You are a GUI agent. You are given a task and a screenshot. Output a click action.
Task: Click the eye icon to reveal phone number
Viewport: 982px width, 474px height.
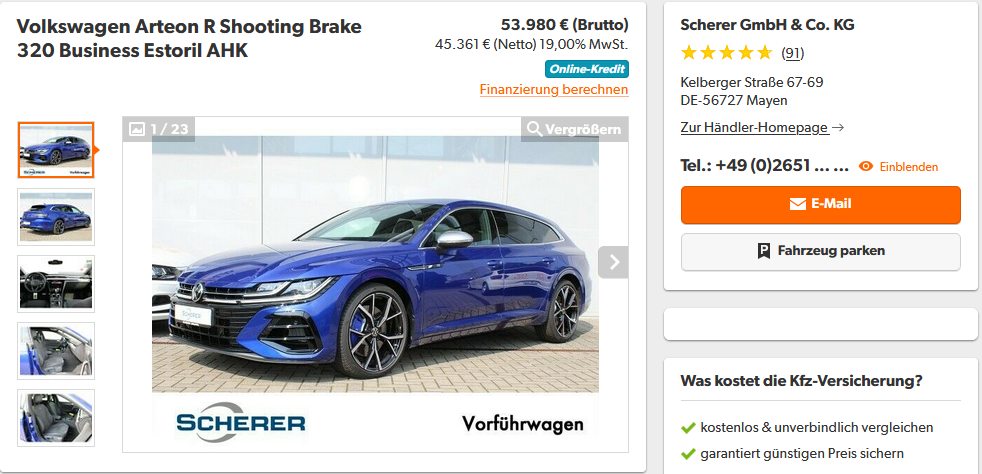point(866,167)
